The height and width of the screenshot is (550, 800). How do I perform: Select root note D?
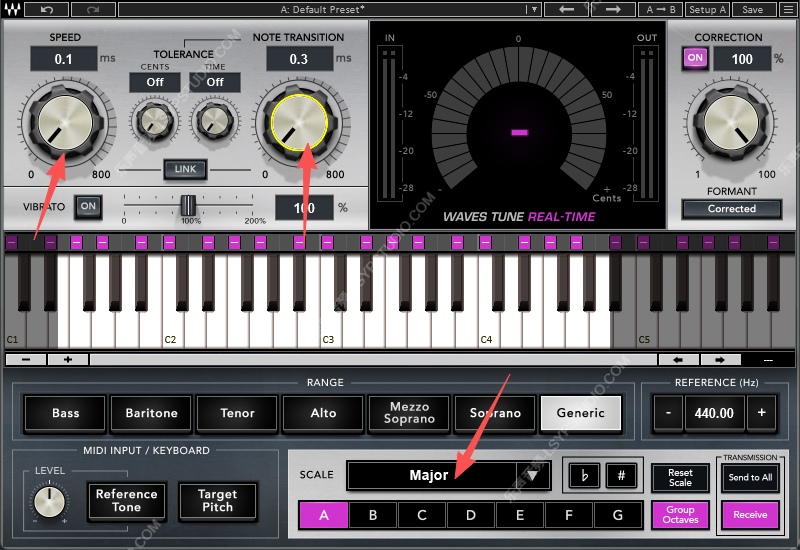pos(470,515)
